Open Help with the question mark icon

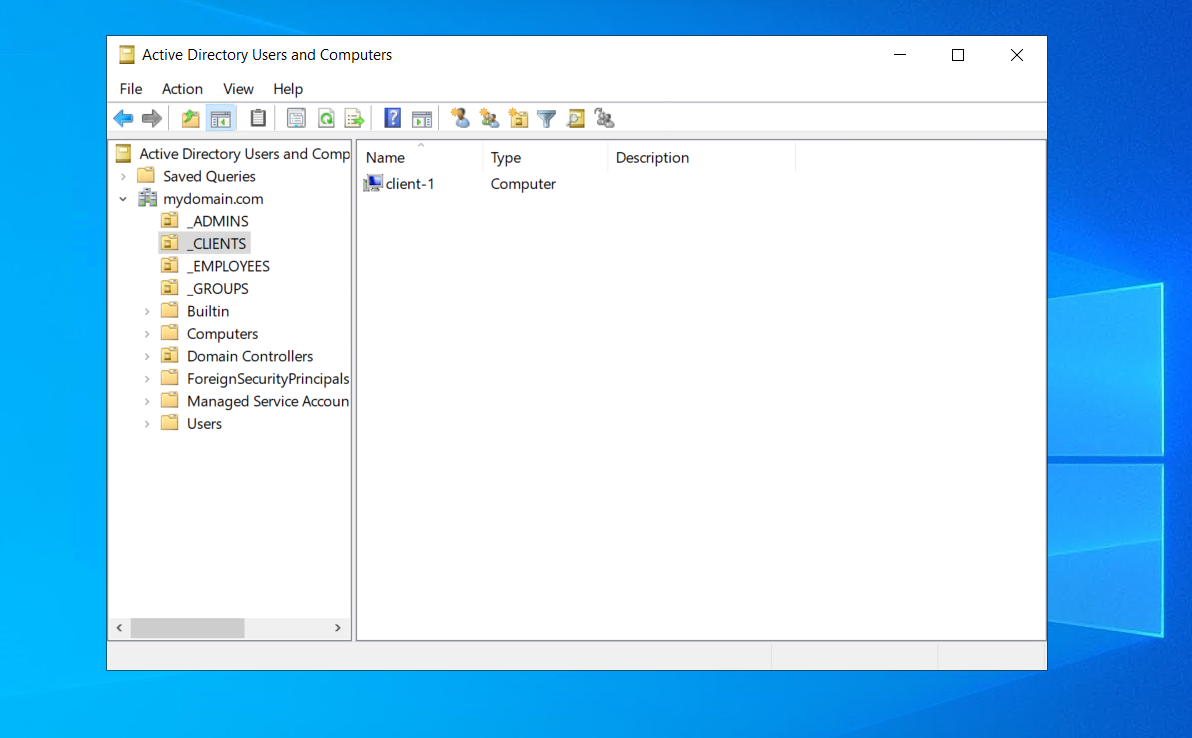(392, 119)
